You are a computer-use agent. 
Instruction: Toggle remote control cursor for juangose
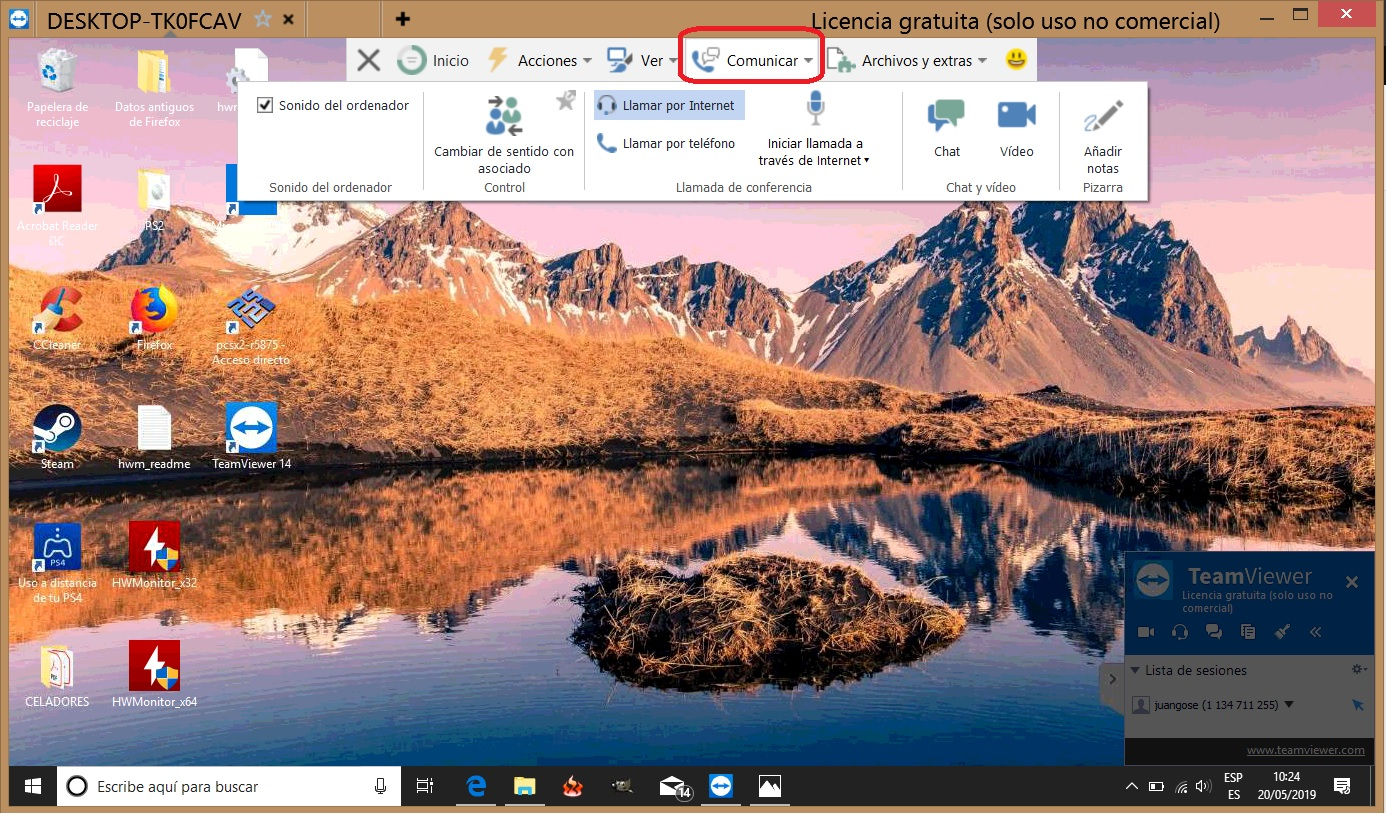point(1357,705)
